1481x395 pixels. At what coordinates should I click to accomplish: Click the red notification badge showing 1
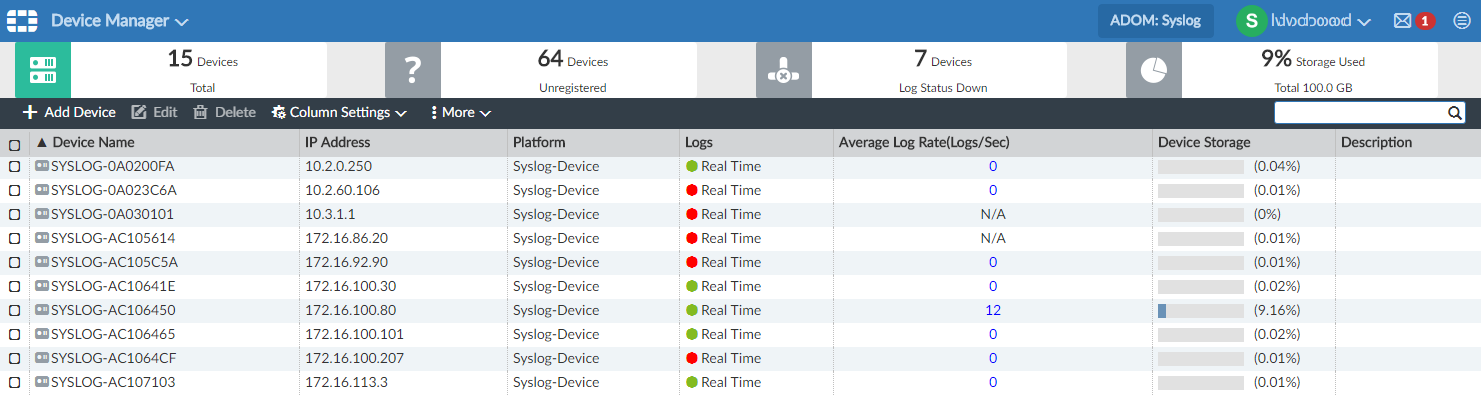click(1425, 21)
